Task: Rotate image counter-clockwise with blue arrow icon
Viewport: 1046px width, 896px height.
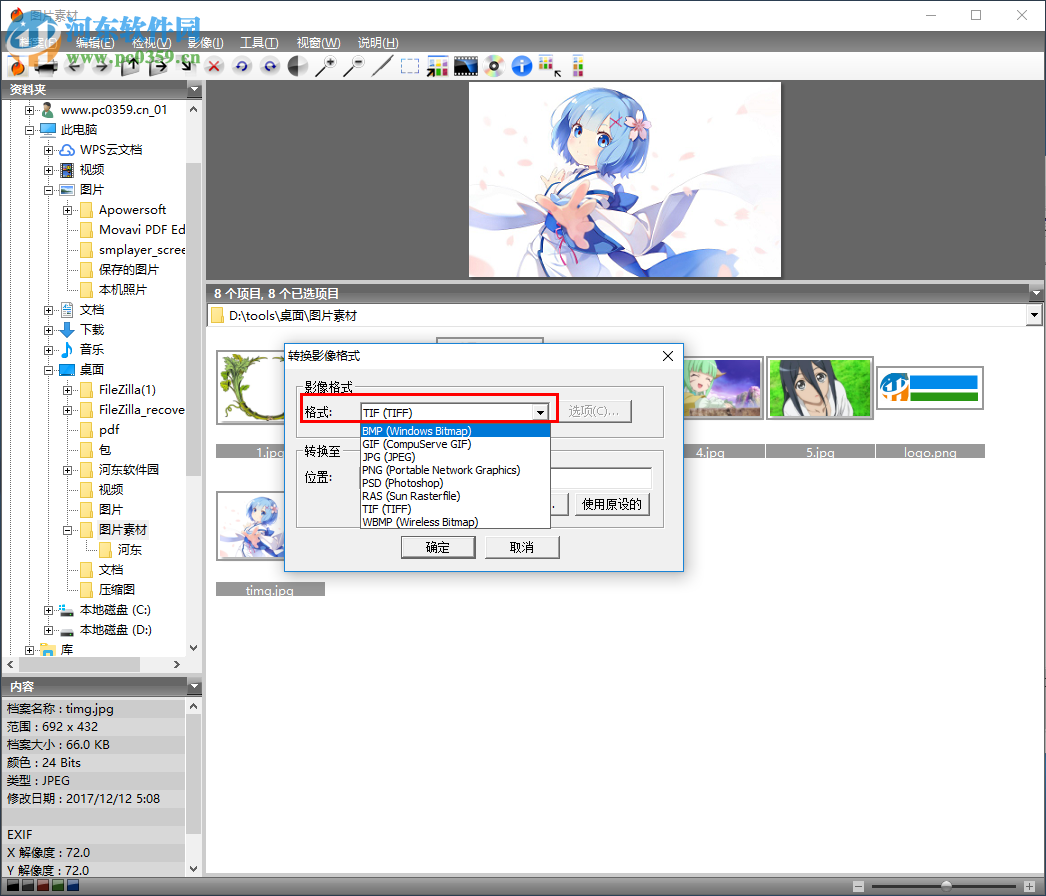Action: click(241, 66)
